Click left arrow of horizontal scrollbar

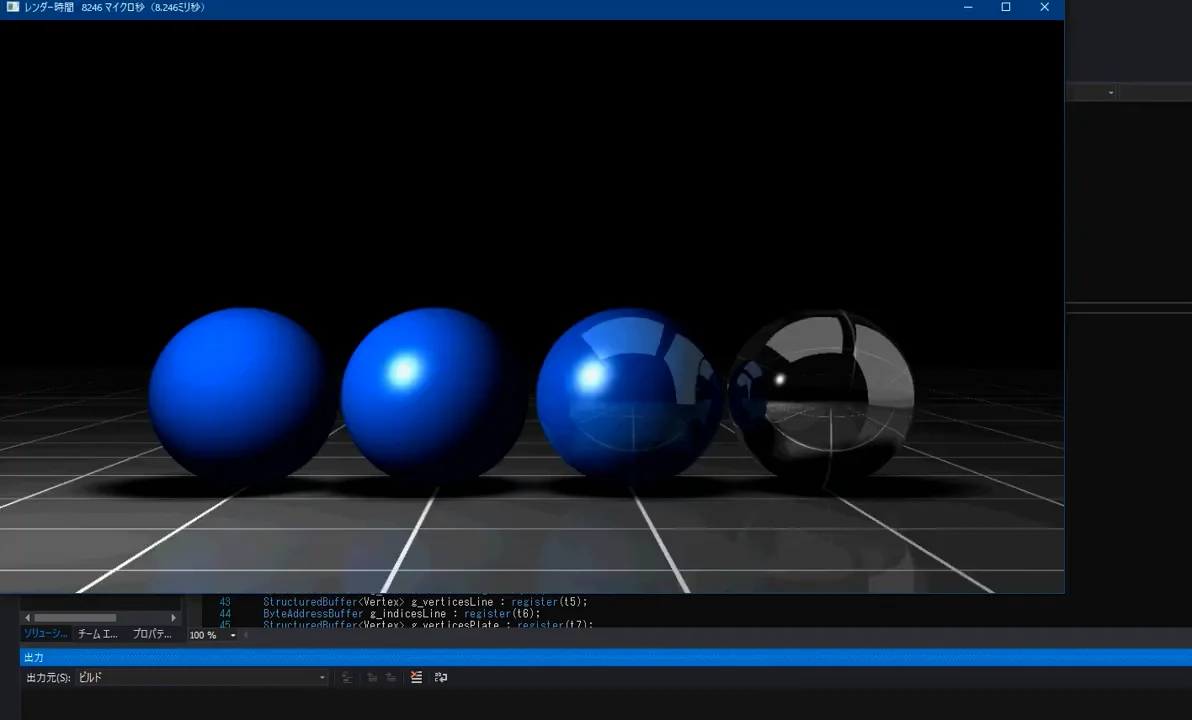[27, 618]
